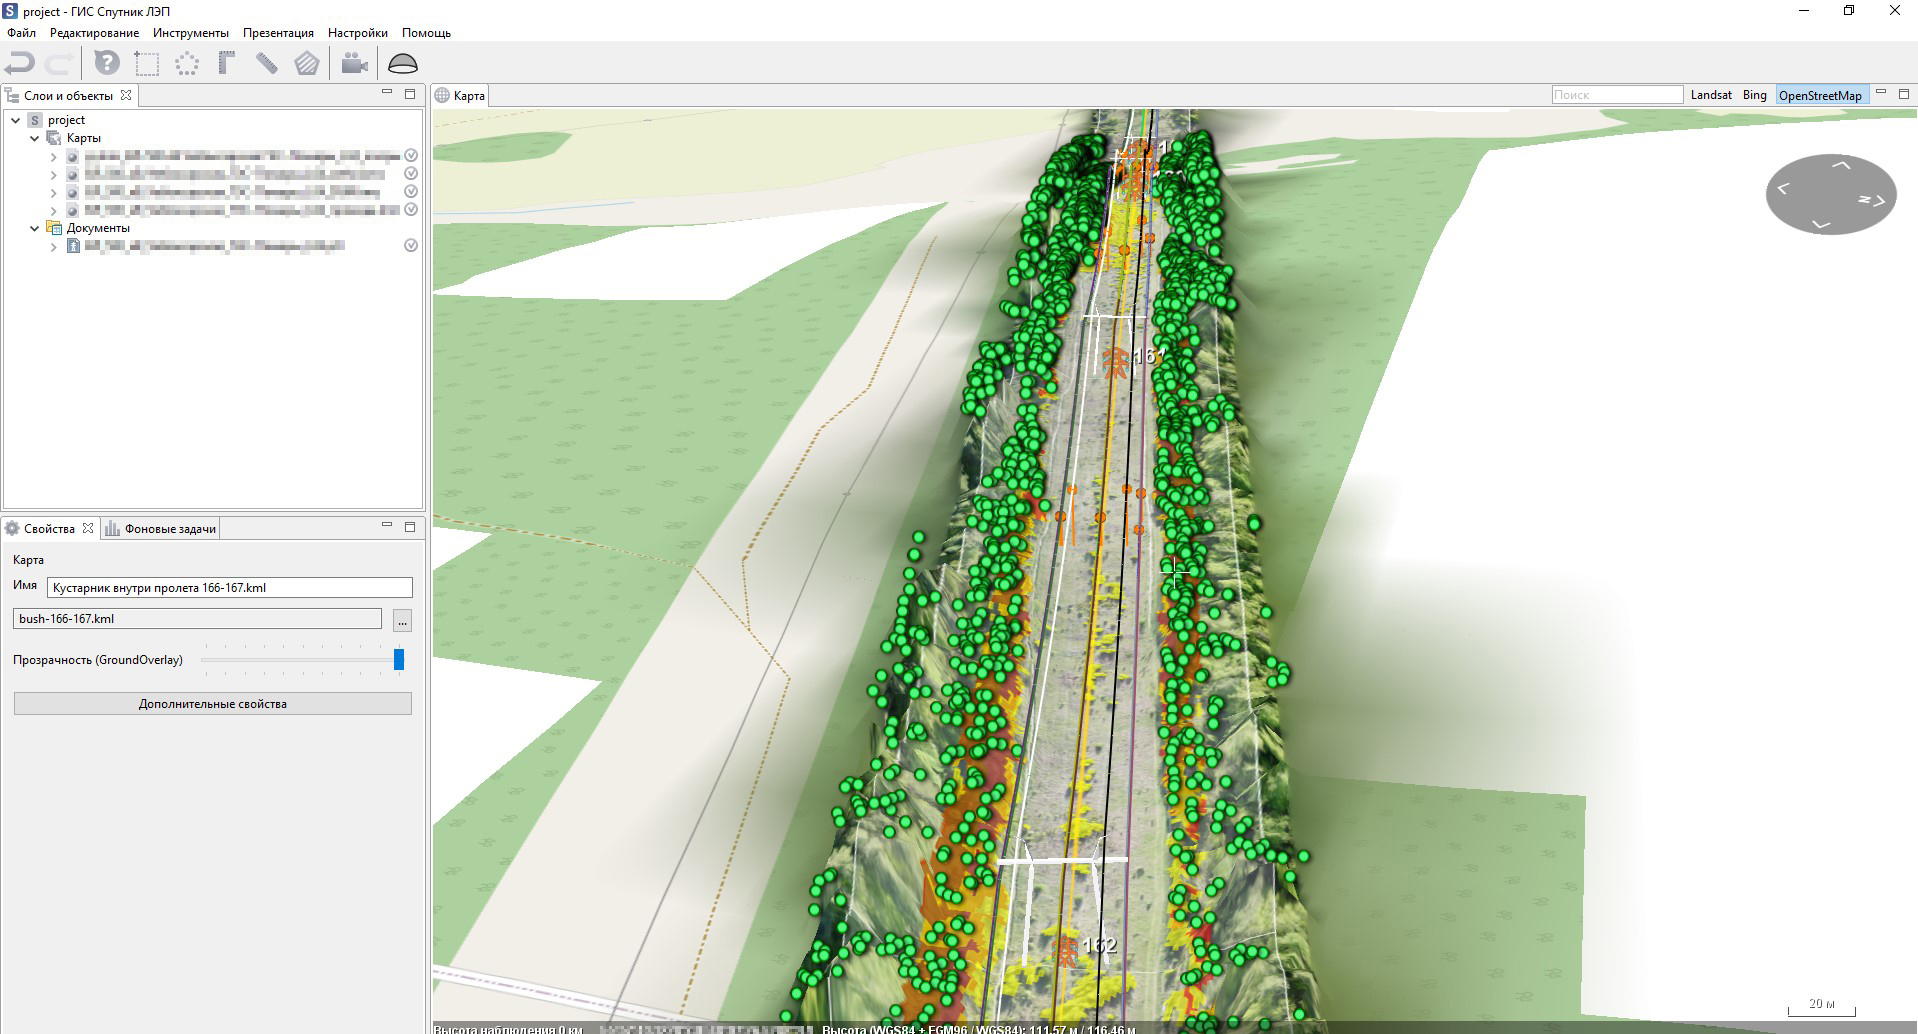1918x1034 pixels.
Task: Click the Прозрачность slider handle
Action: tap(399, 659)
